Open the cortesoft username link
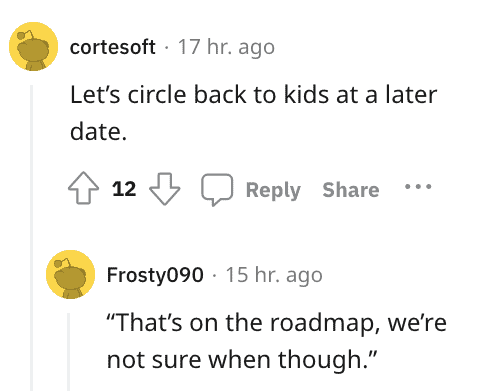 [x=113, y=47]
